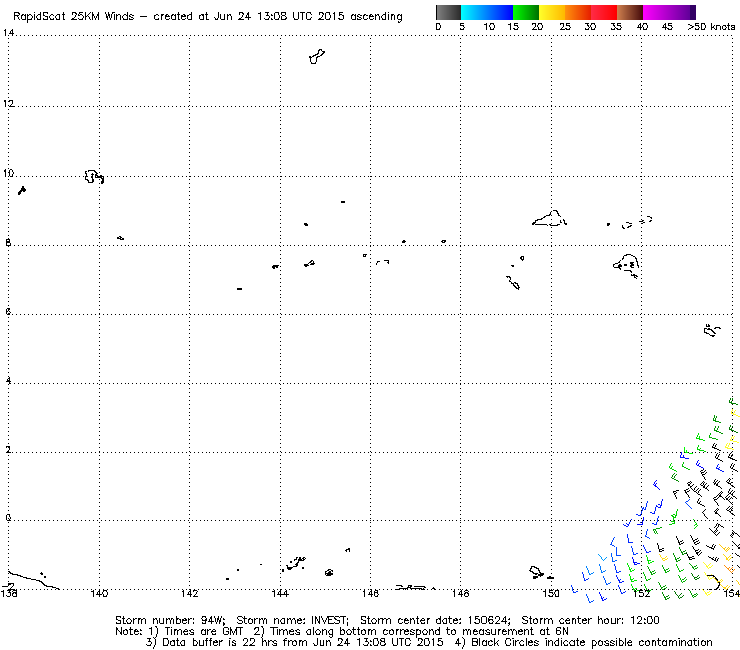740x650 pixels.
Task: Click the brown 35-40 knots legend color
Action: (630, 12)
